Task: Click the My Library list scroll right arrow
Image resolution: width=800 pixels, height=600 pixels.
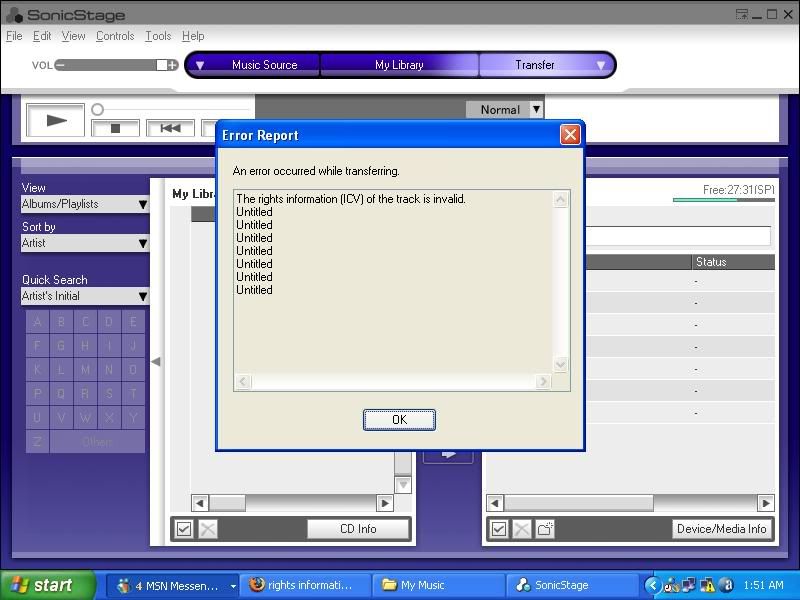Action: [x=385, y=503]
